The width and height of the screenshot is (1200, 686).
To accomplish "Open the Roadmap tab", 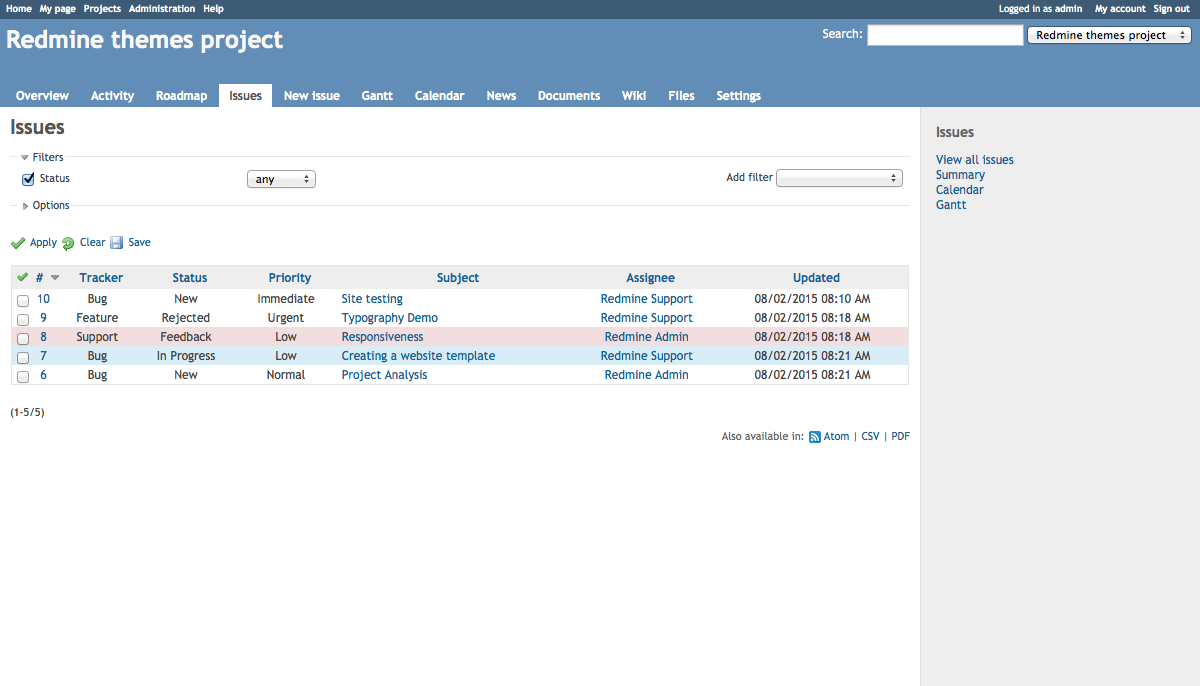I will coord(181,96).
